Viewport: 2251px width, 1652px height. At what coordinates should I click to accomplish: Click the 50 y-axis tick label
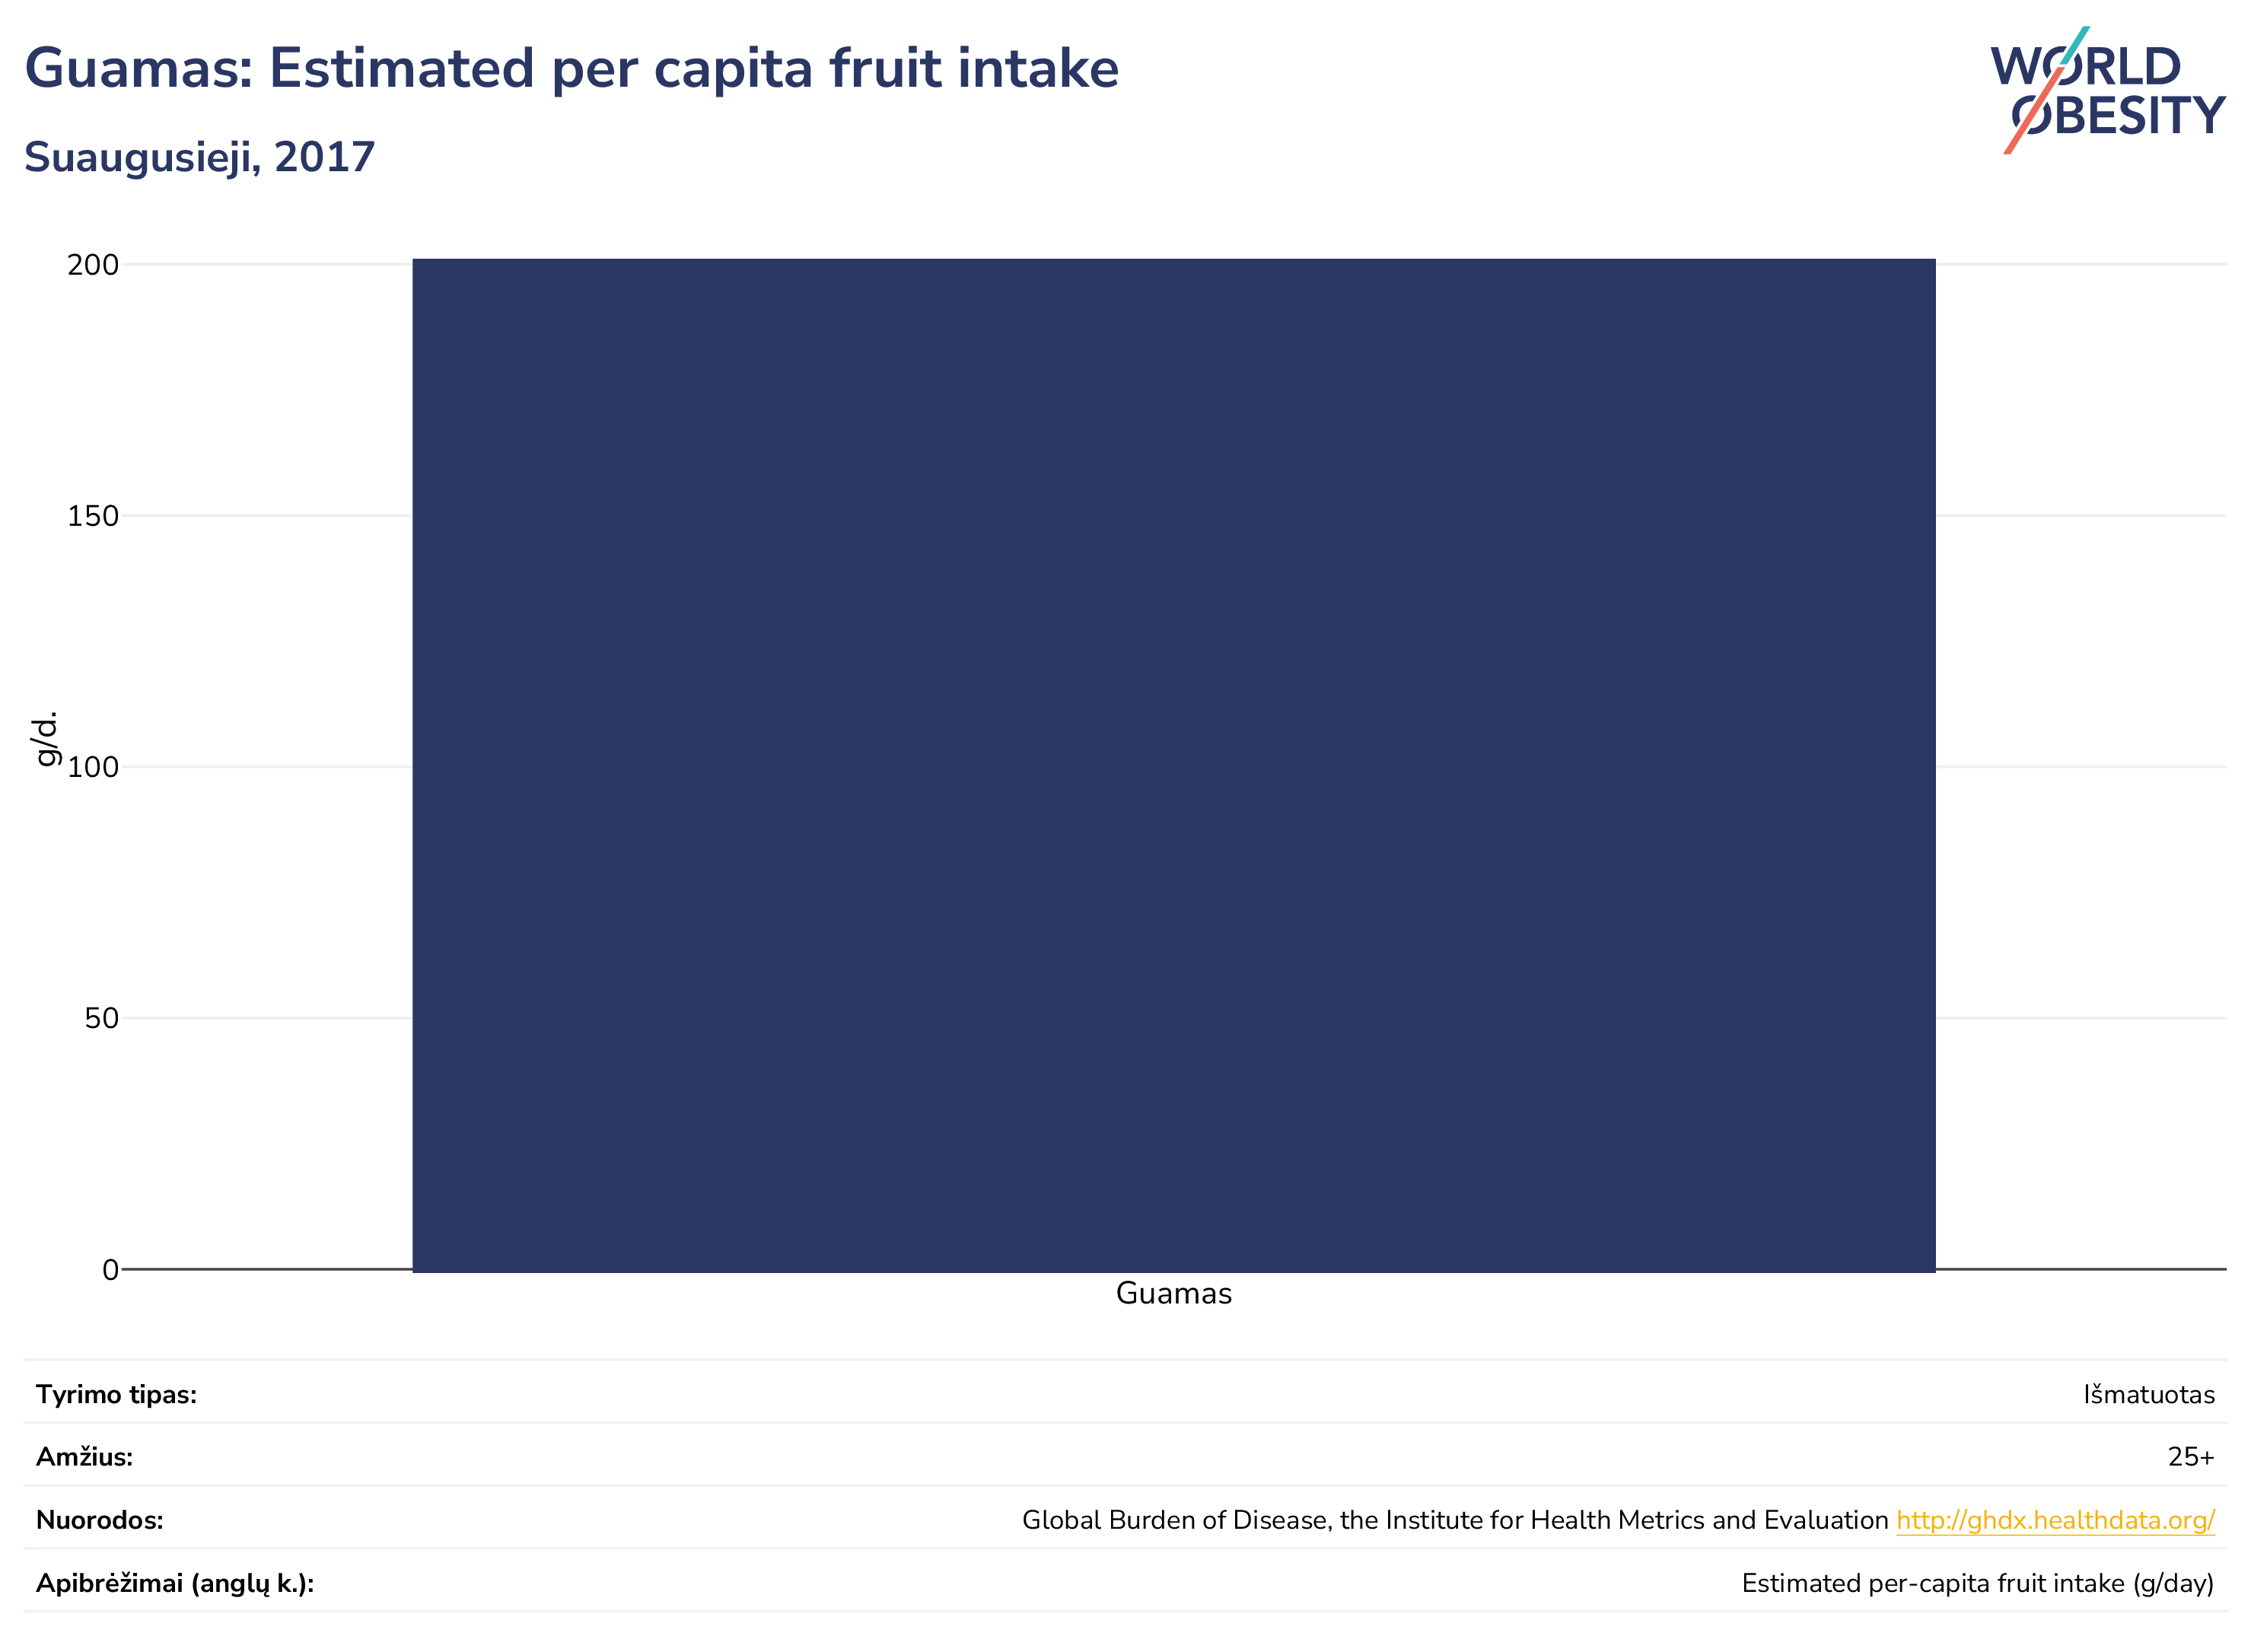pyautogui.click(x=101, y=1018)
